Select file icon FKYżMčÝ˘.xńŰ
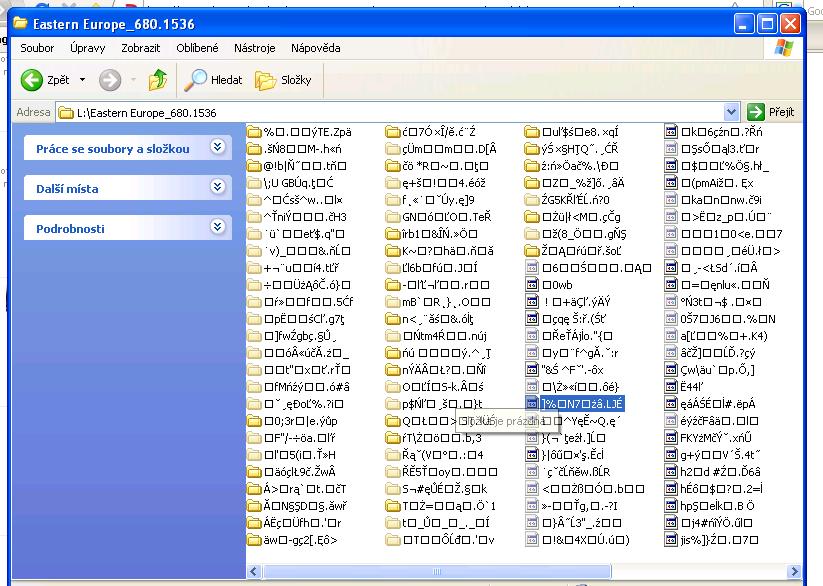The width and height of the screenshot is (823, 586). (x=671, y=438)
